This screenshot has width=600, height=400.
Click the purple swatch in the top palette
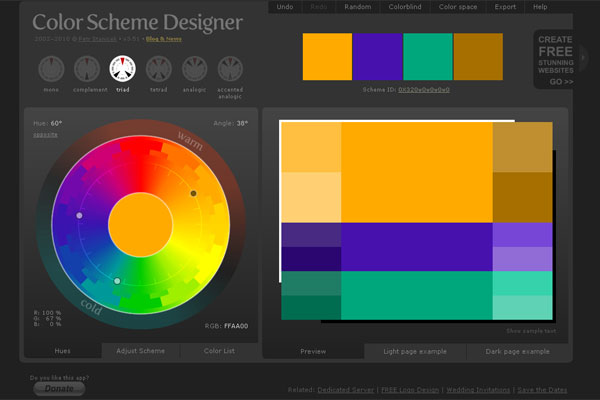pos(378,58)
